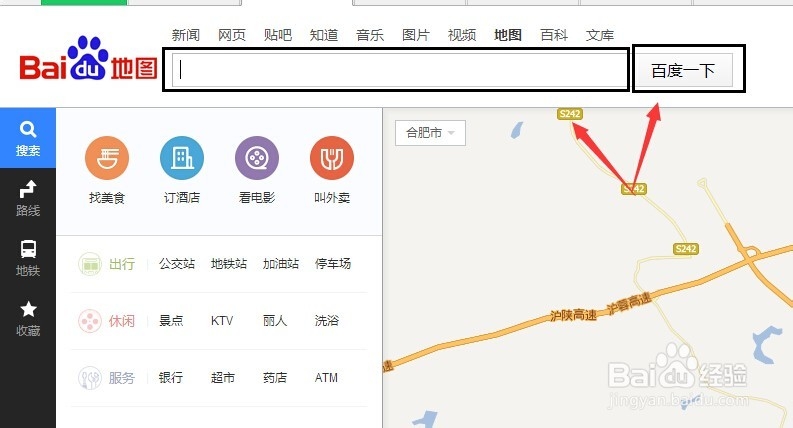Open the 收藏 favorites star icon
Screen dimensions: 793x428
coord(28,309)
